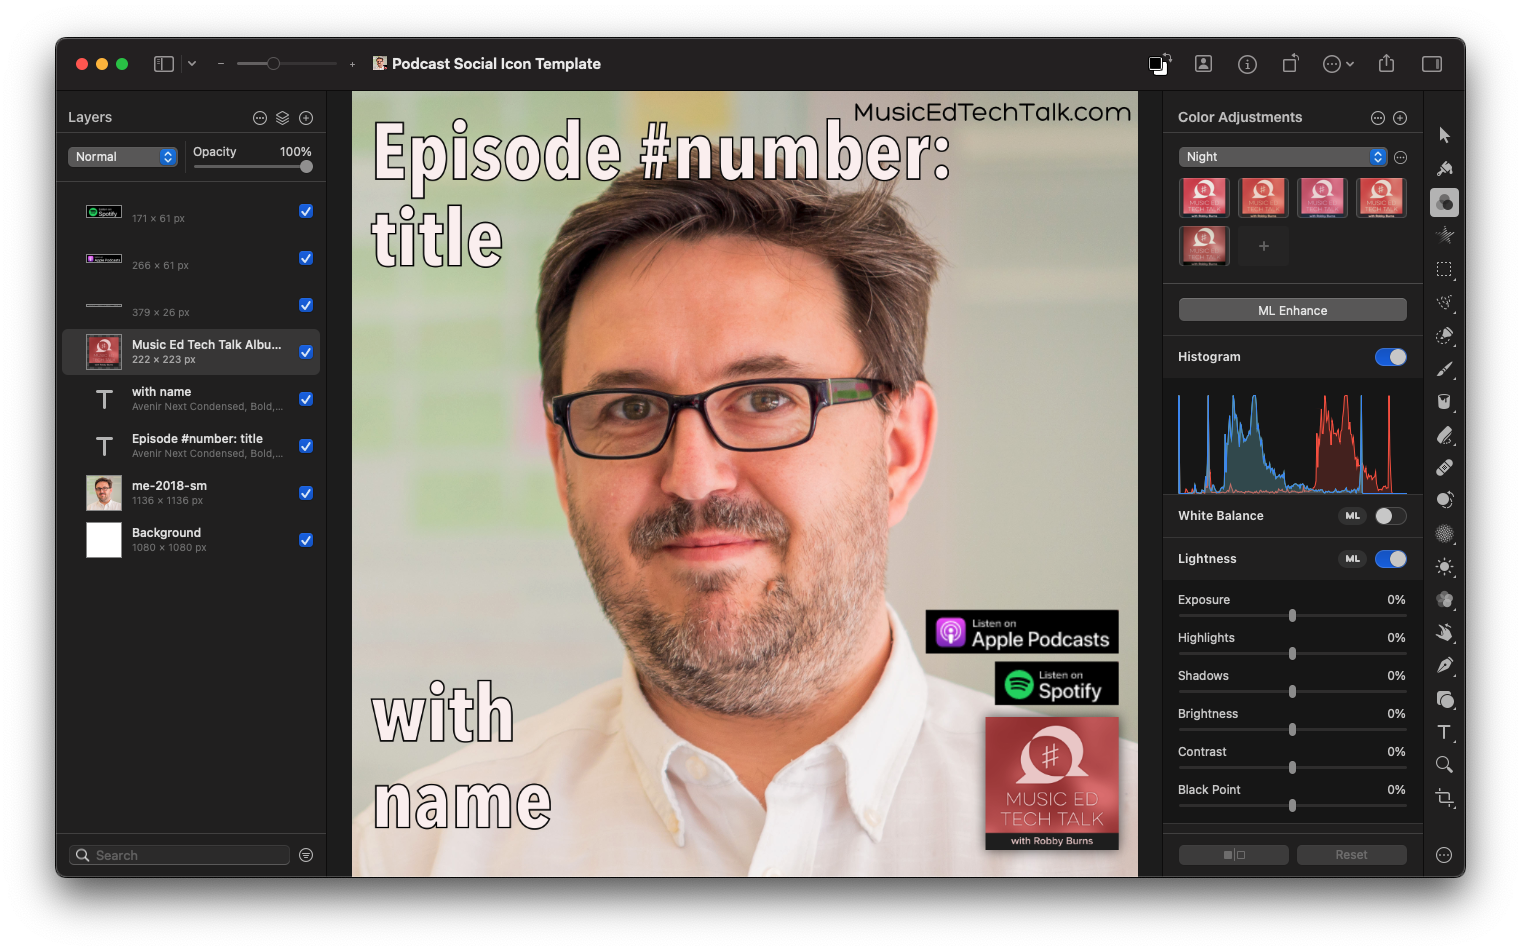The image size is (1521, 951).
Task: Select the Arrange arrow tool
Action: 1444,135
